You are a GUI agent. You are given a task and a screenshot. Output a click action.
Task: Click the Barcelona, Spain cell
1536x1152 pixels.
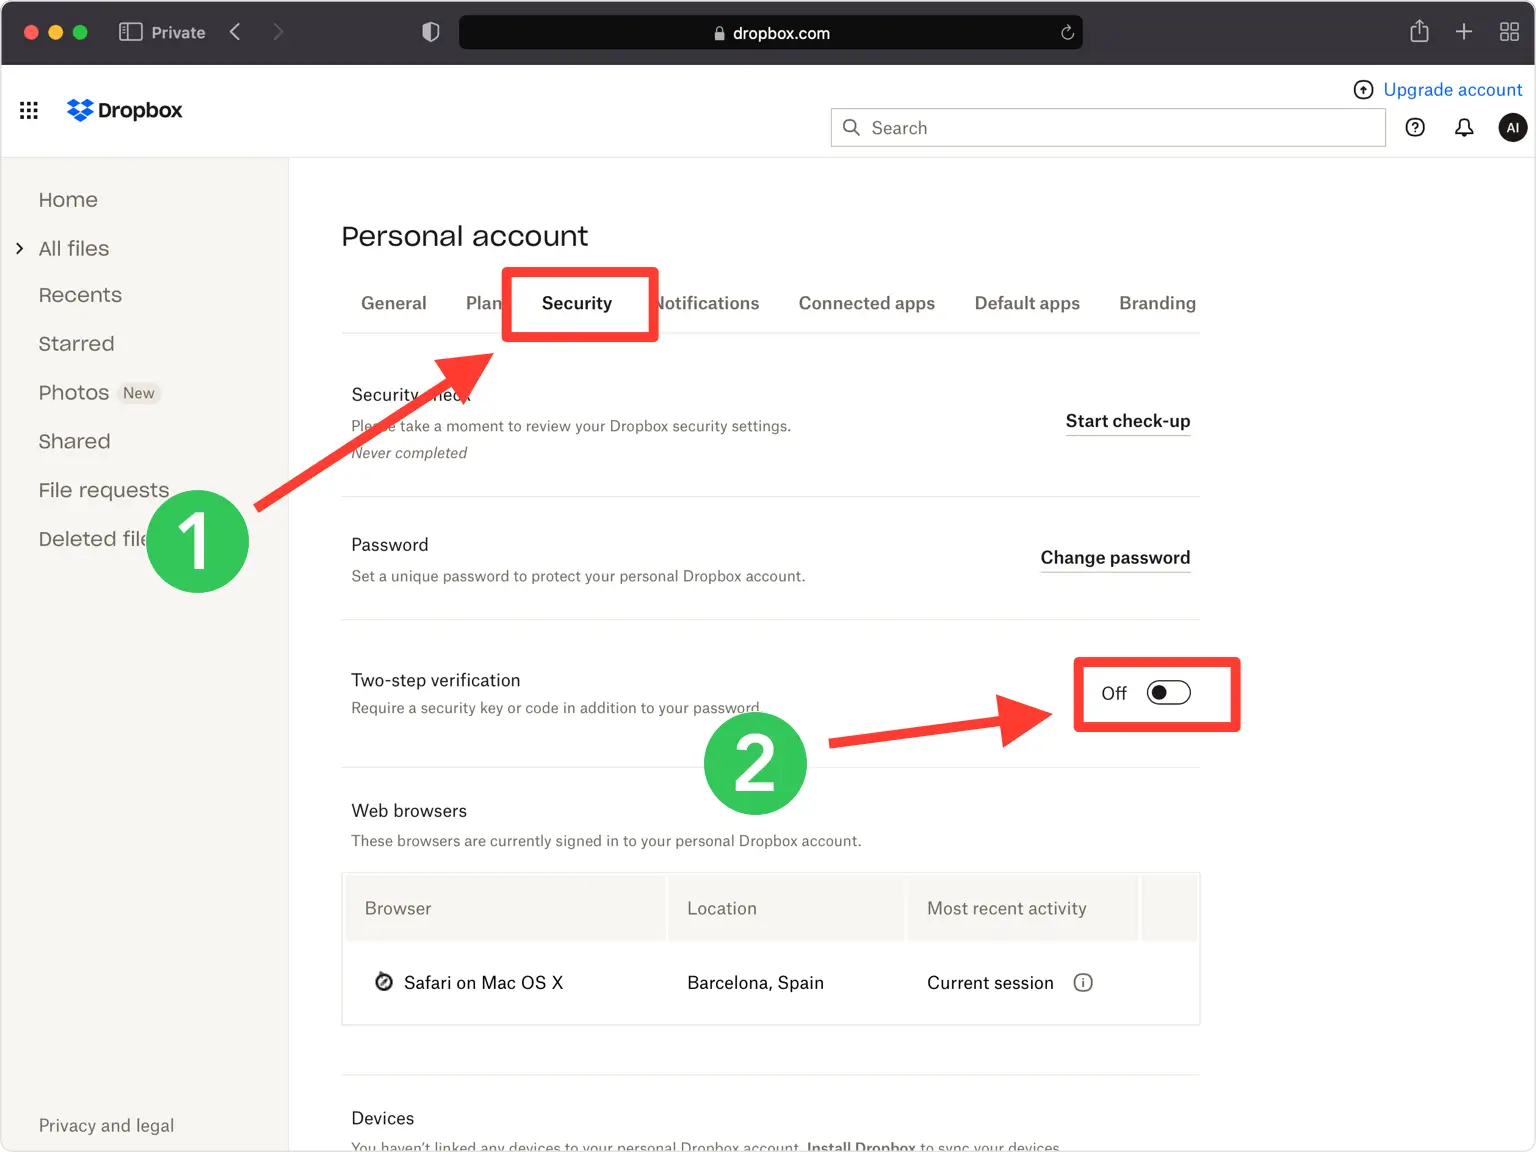pos(755,983)
